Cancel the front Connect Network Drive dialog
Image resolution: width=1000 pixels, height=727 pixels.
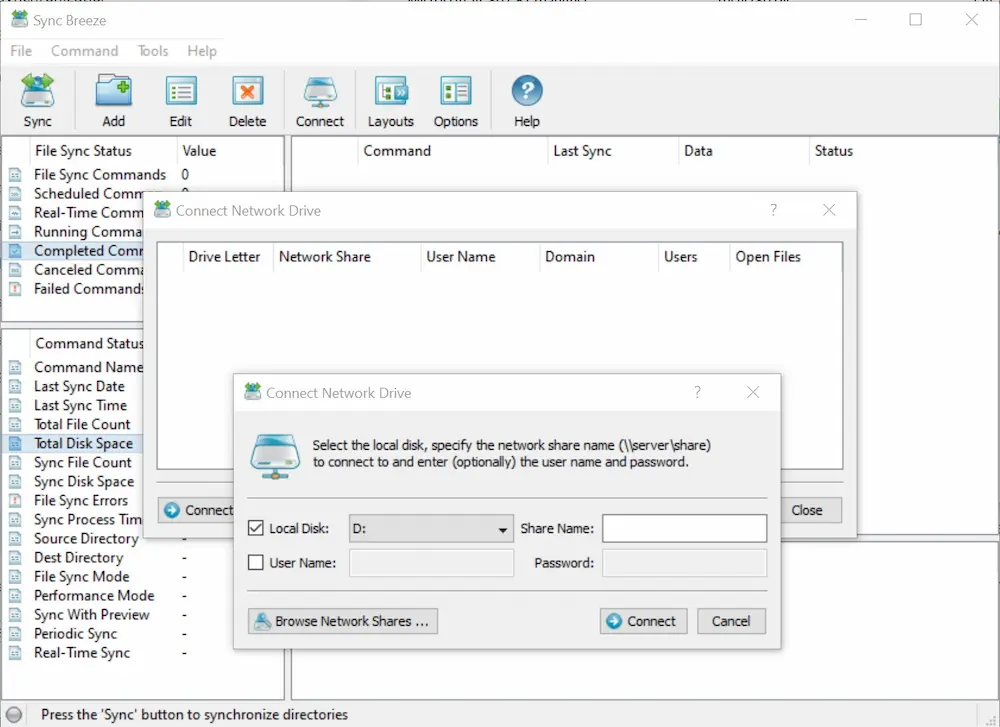click(x=731, y=621)
